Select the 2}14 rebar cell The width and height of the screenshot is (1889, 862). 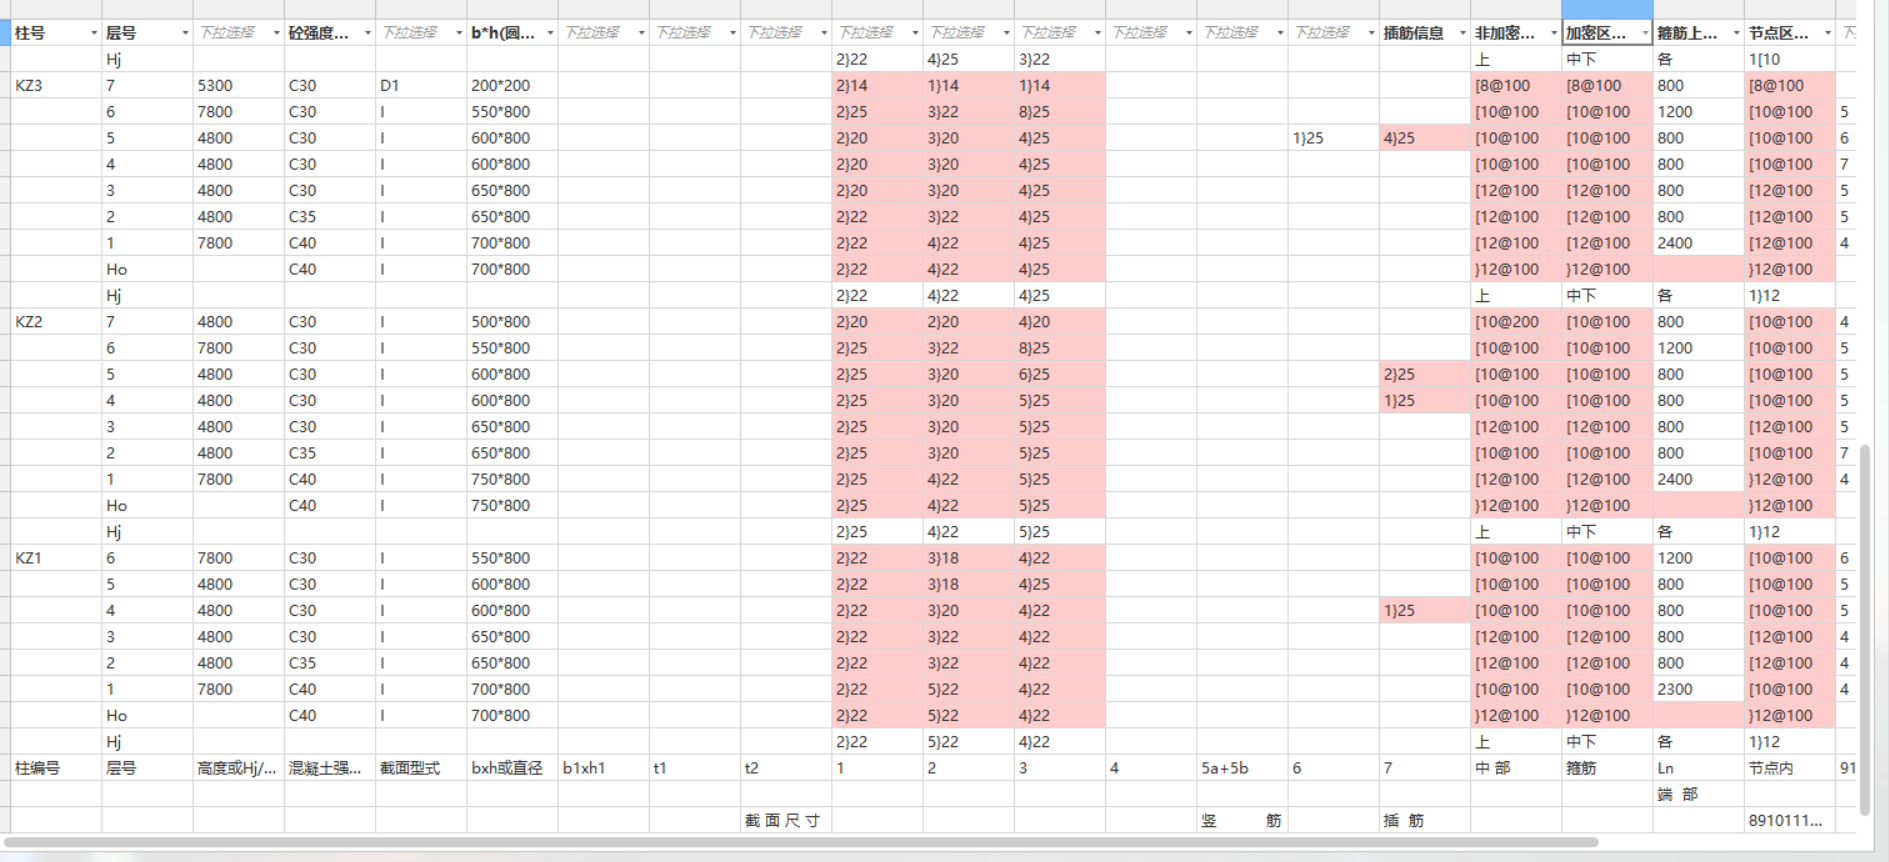877,86
